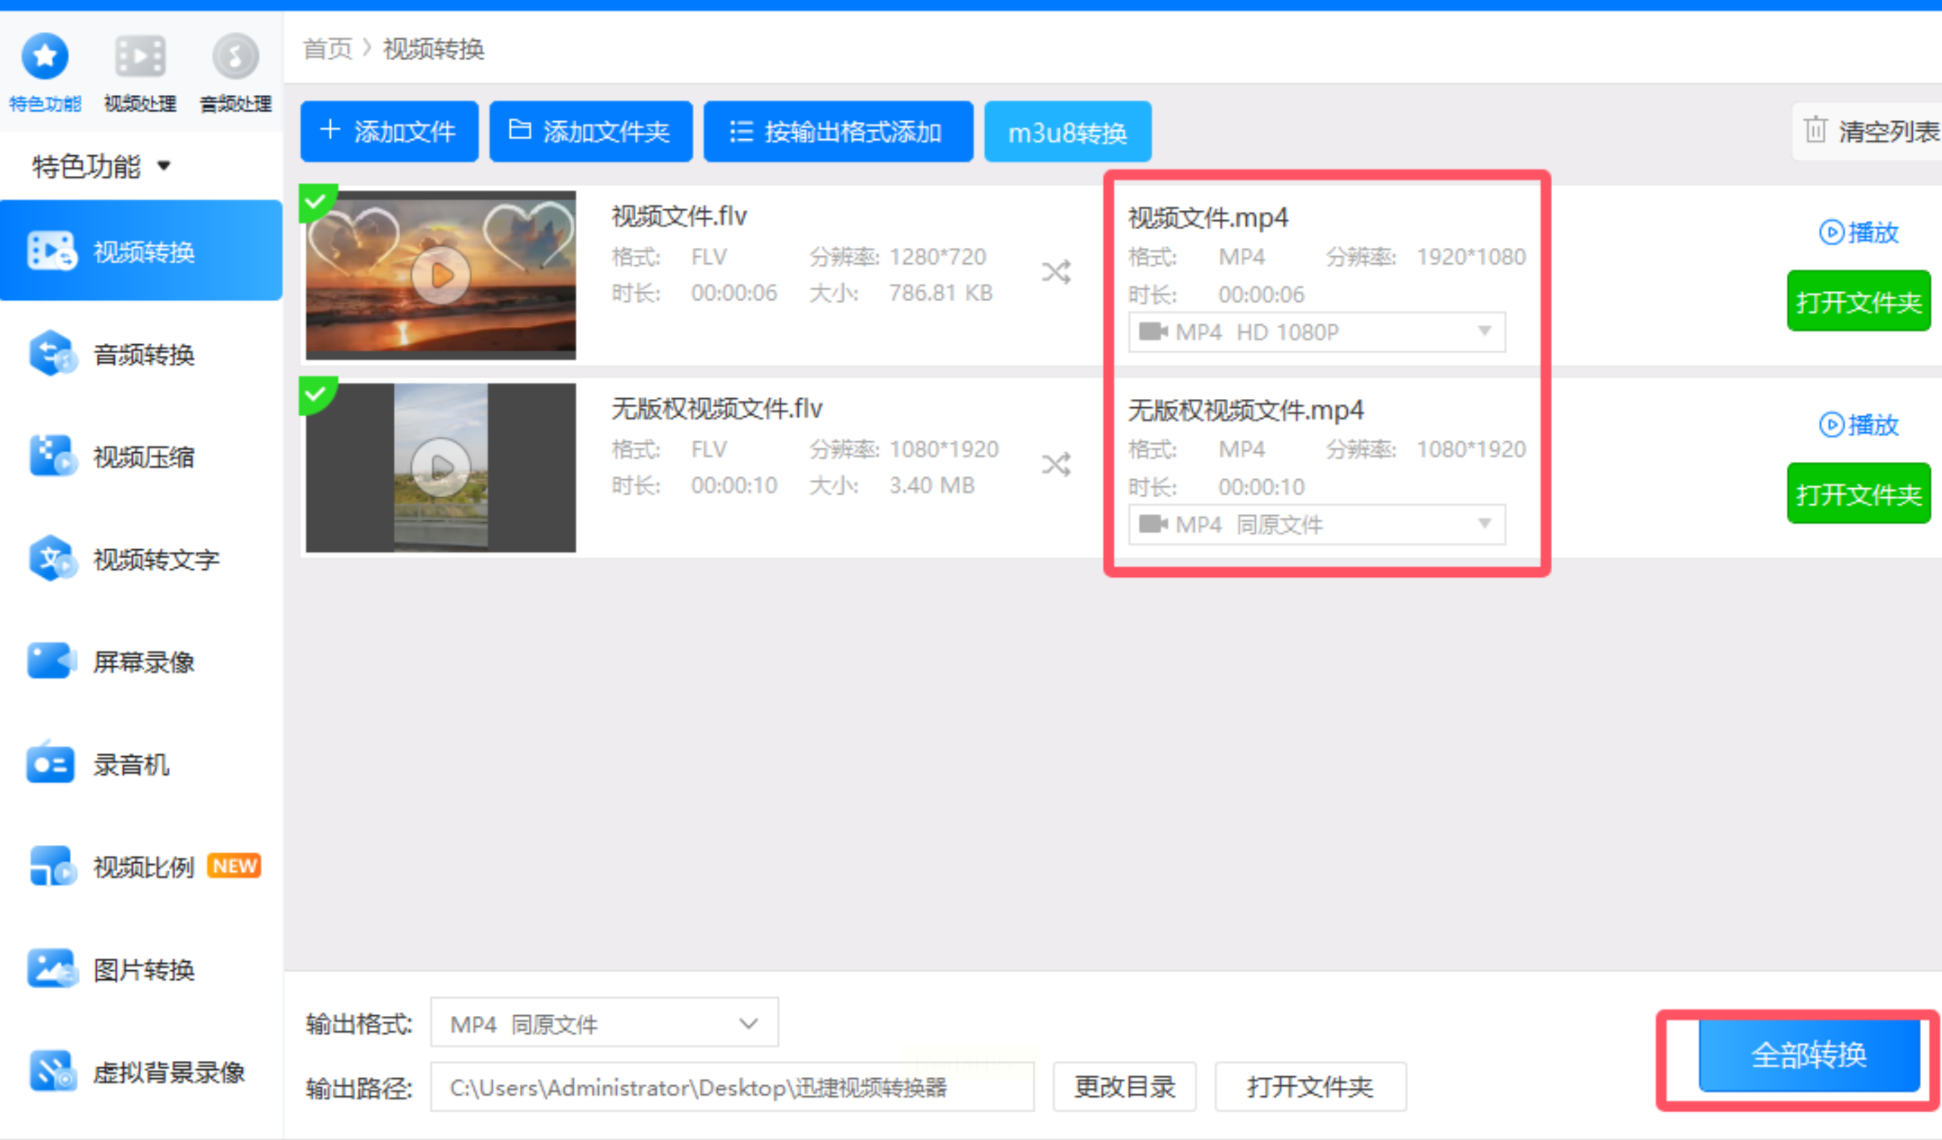Open the 视频压缩 tool
1942x1140 pixels.
(142, 458)
